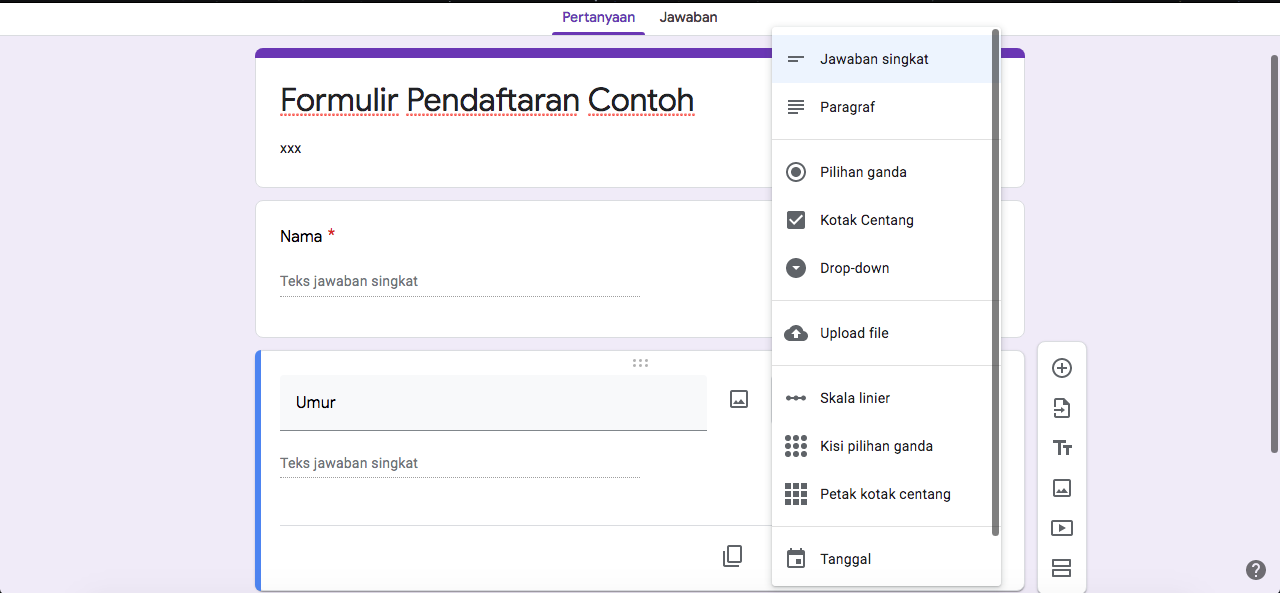Screen dimensions: 1280x593
Task: Click the Umur question title field
Action: tap(493, 403)
